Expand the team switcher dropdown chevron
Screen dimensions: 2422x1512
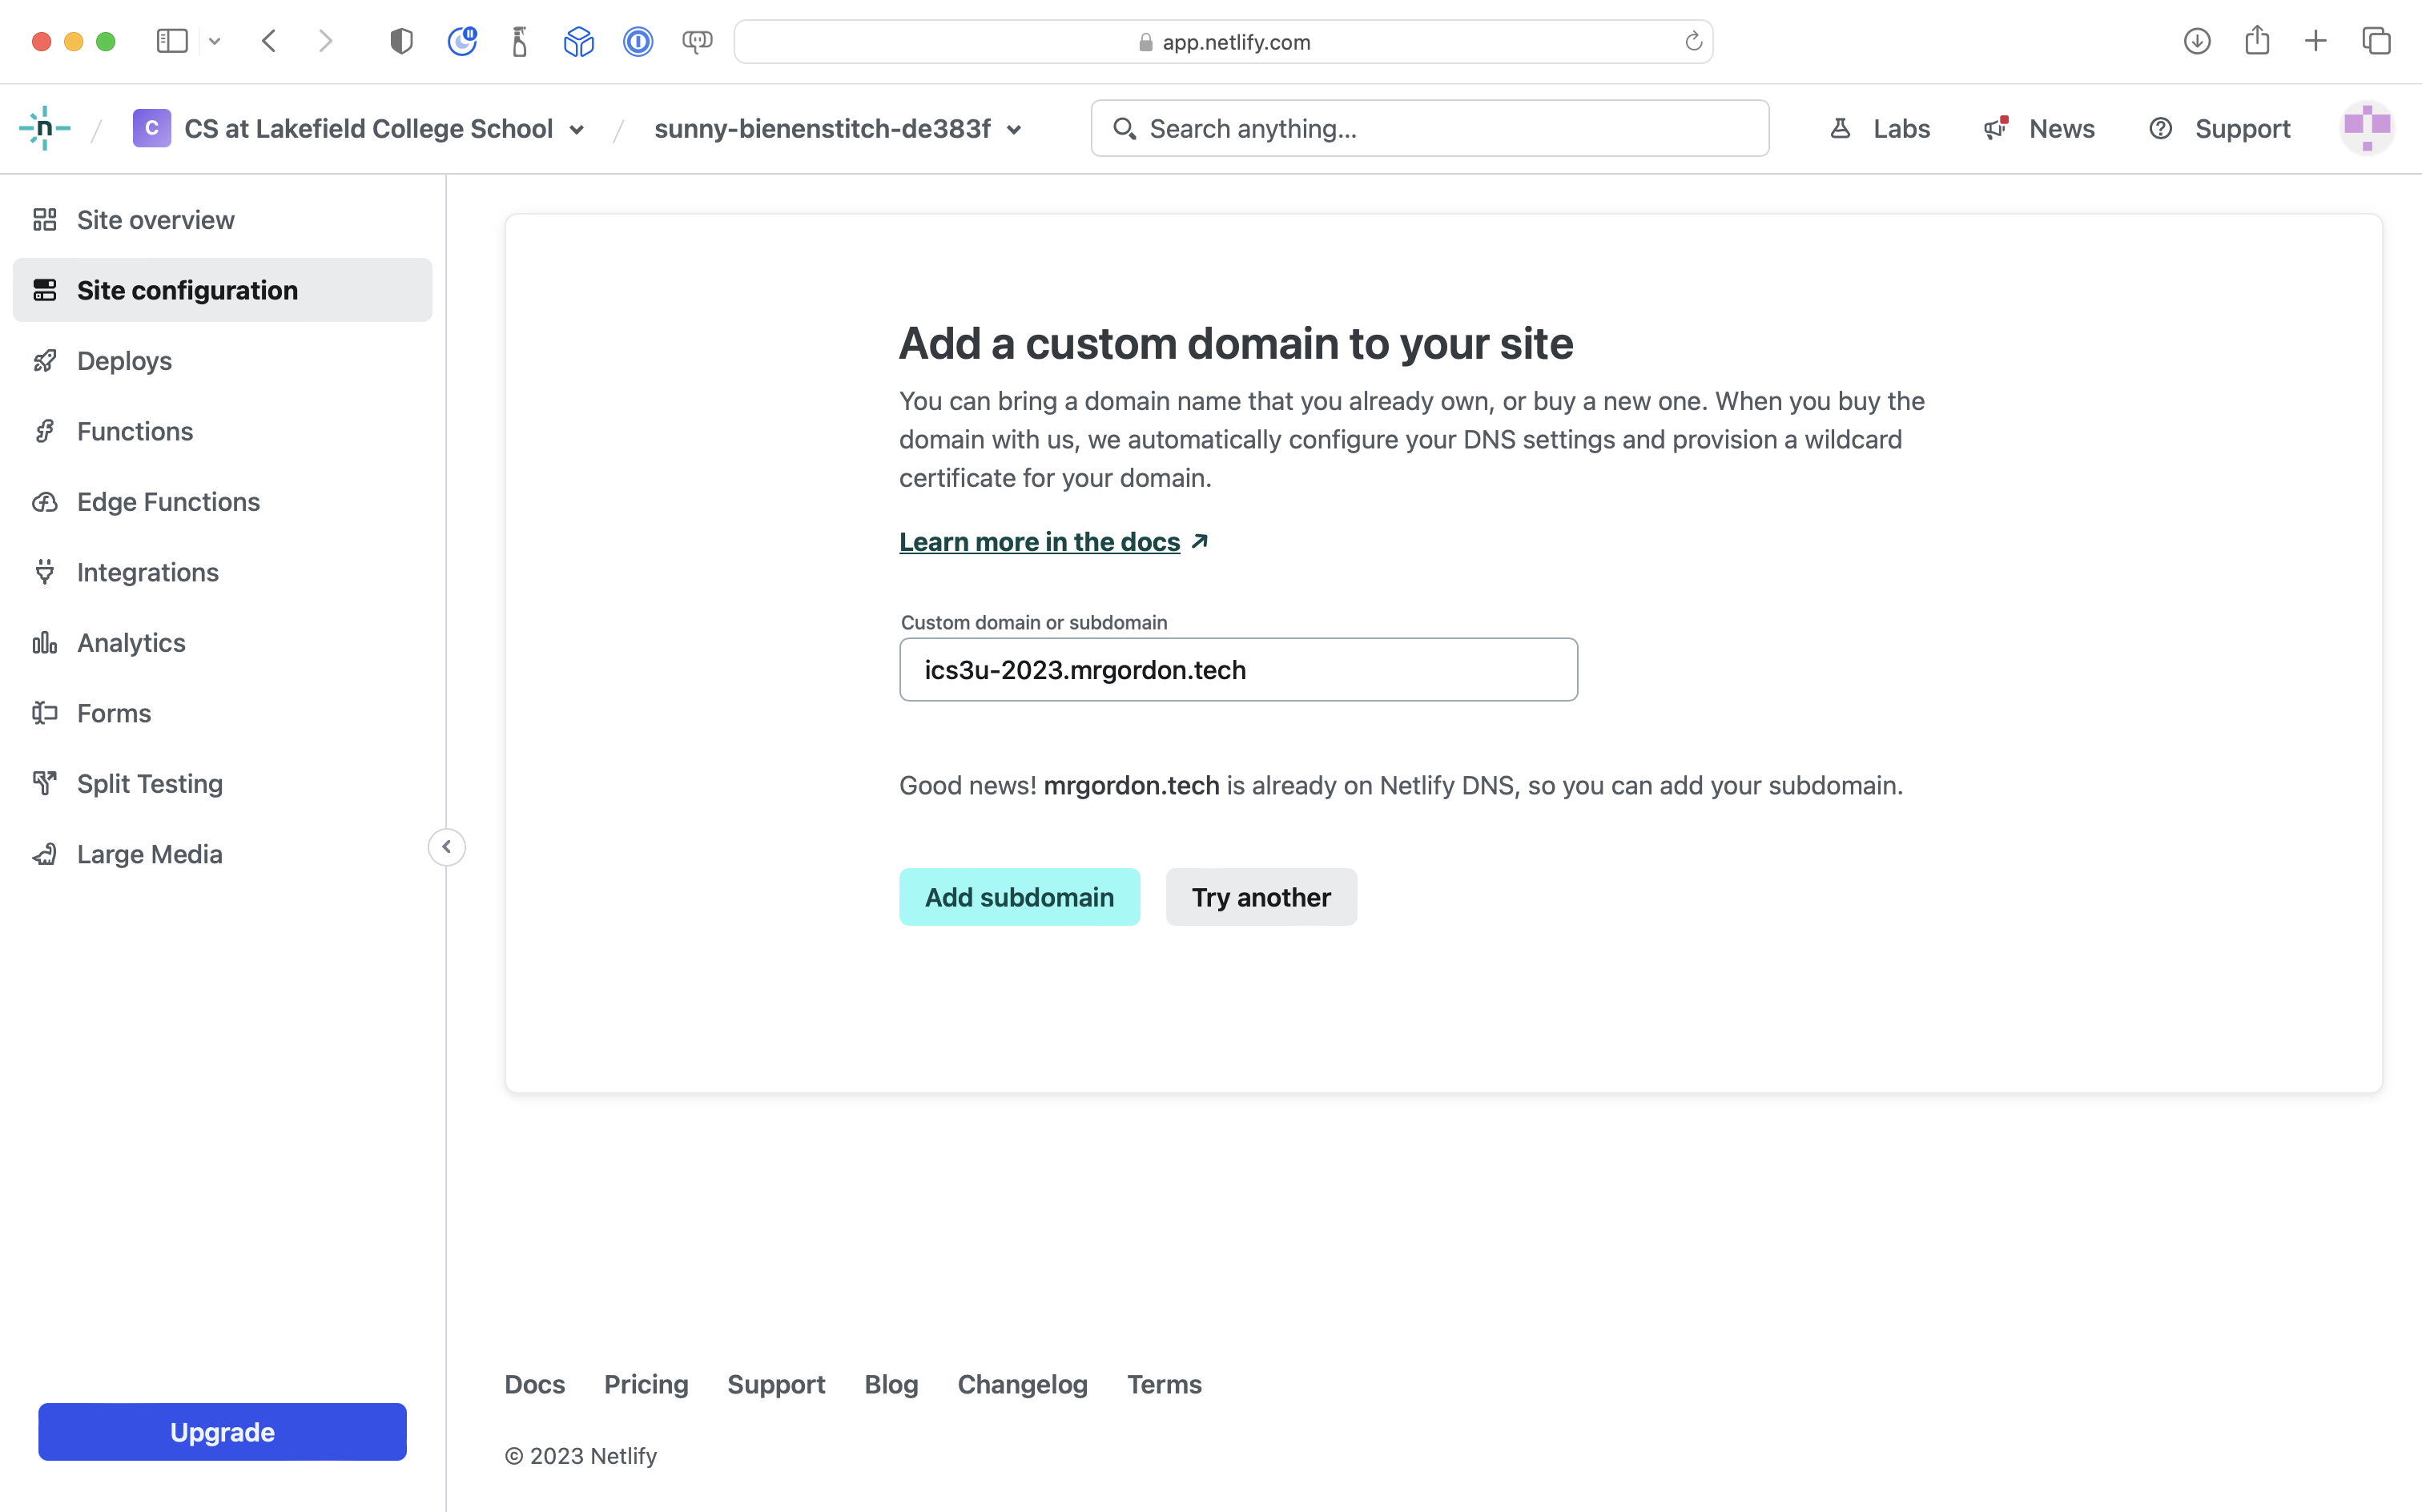pos(577,130)
